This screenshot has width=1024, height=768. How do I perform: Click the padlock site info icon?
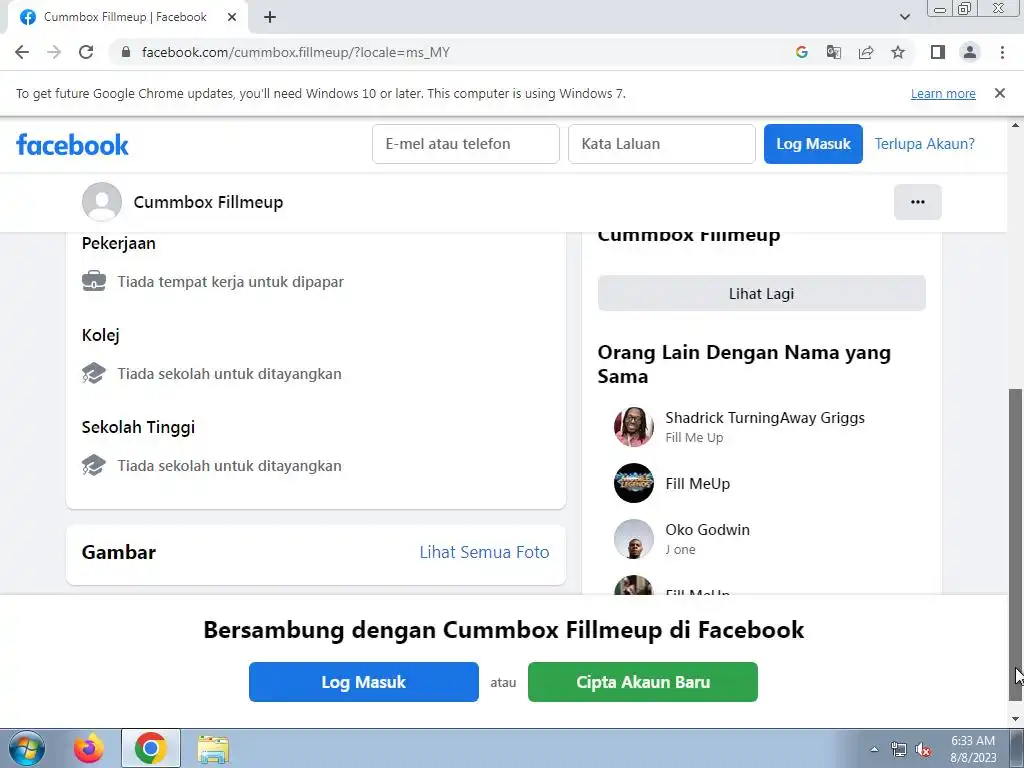tap(126, 52)
